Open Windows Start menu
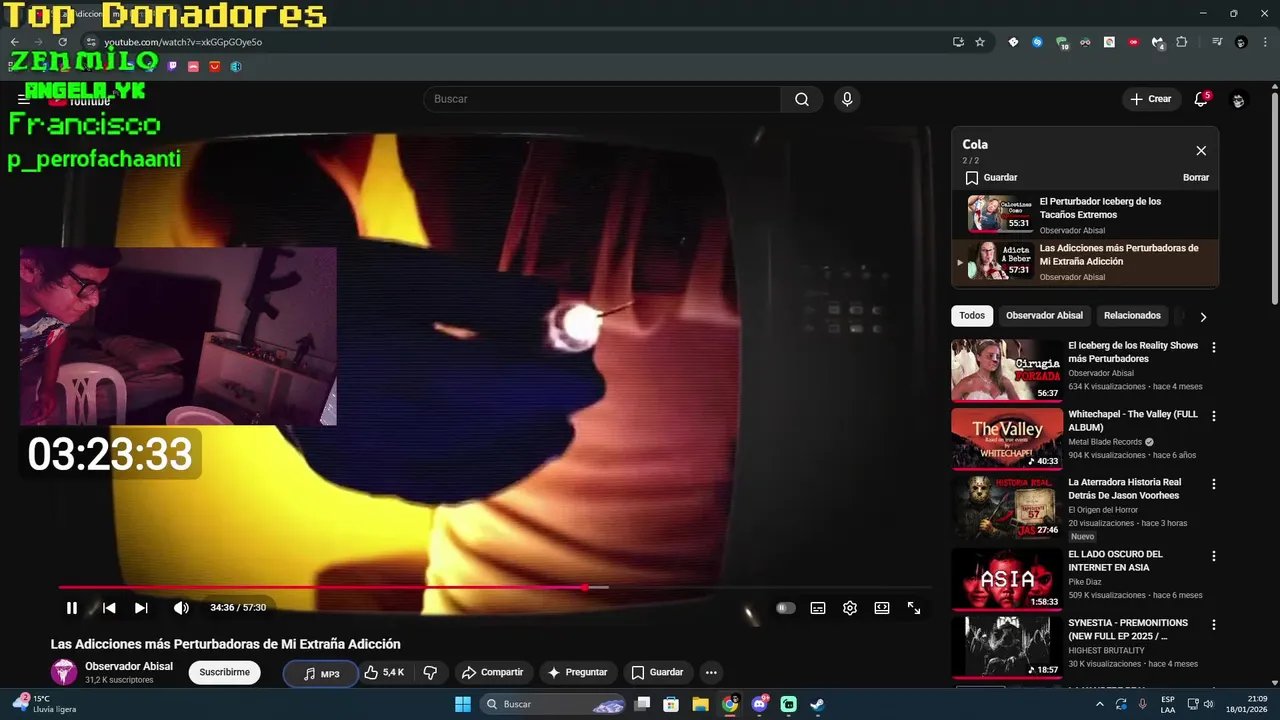The height and width of the screenshot is (720, 1280). pyautogui.click(x=463, y=704)
